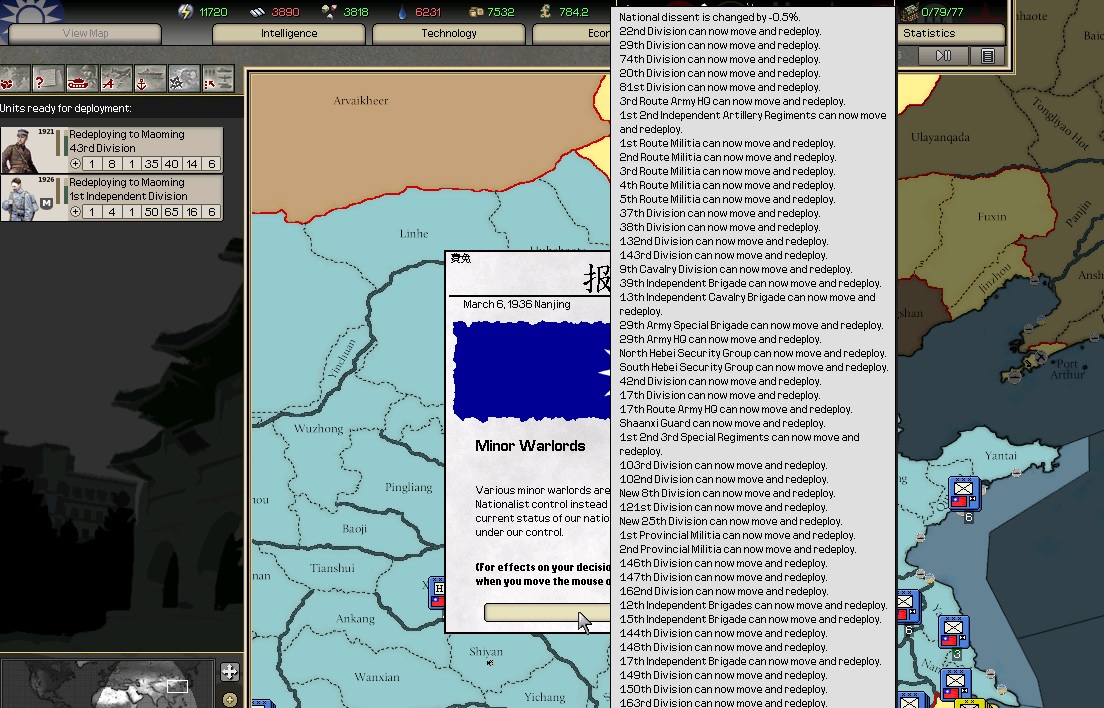Click the Minor Warlords event confirm button
The width and height of the screenshot is (1104, 708).
click(547, 612)
